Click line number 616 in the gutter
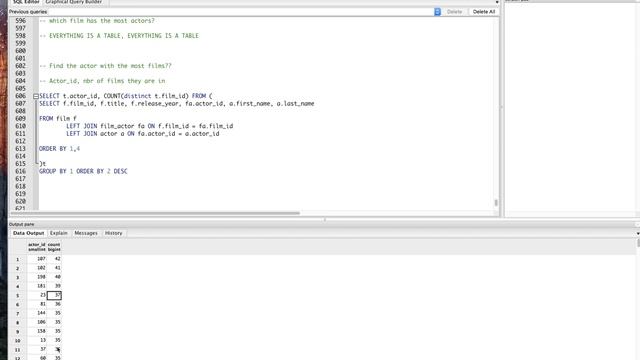Image resolution: width=640 pixels, height=360 pixels. pyautogui.click(x=20, y=171)
